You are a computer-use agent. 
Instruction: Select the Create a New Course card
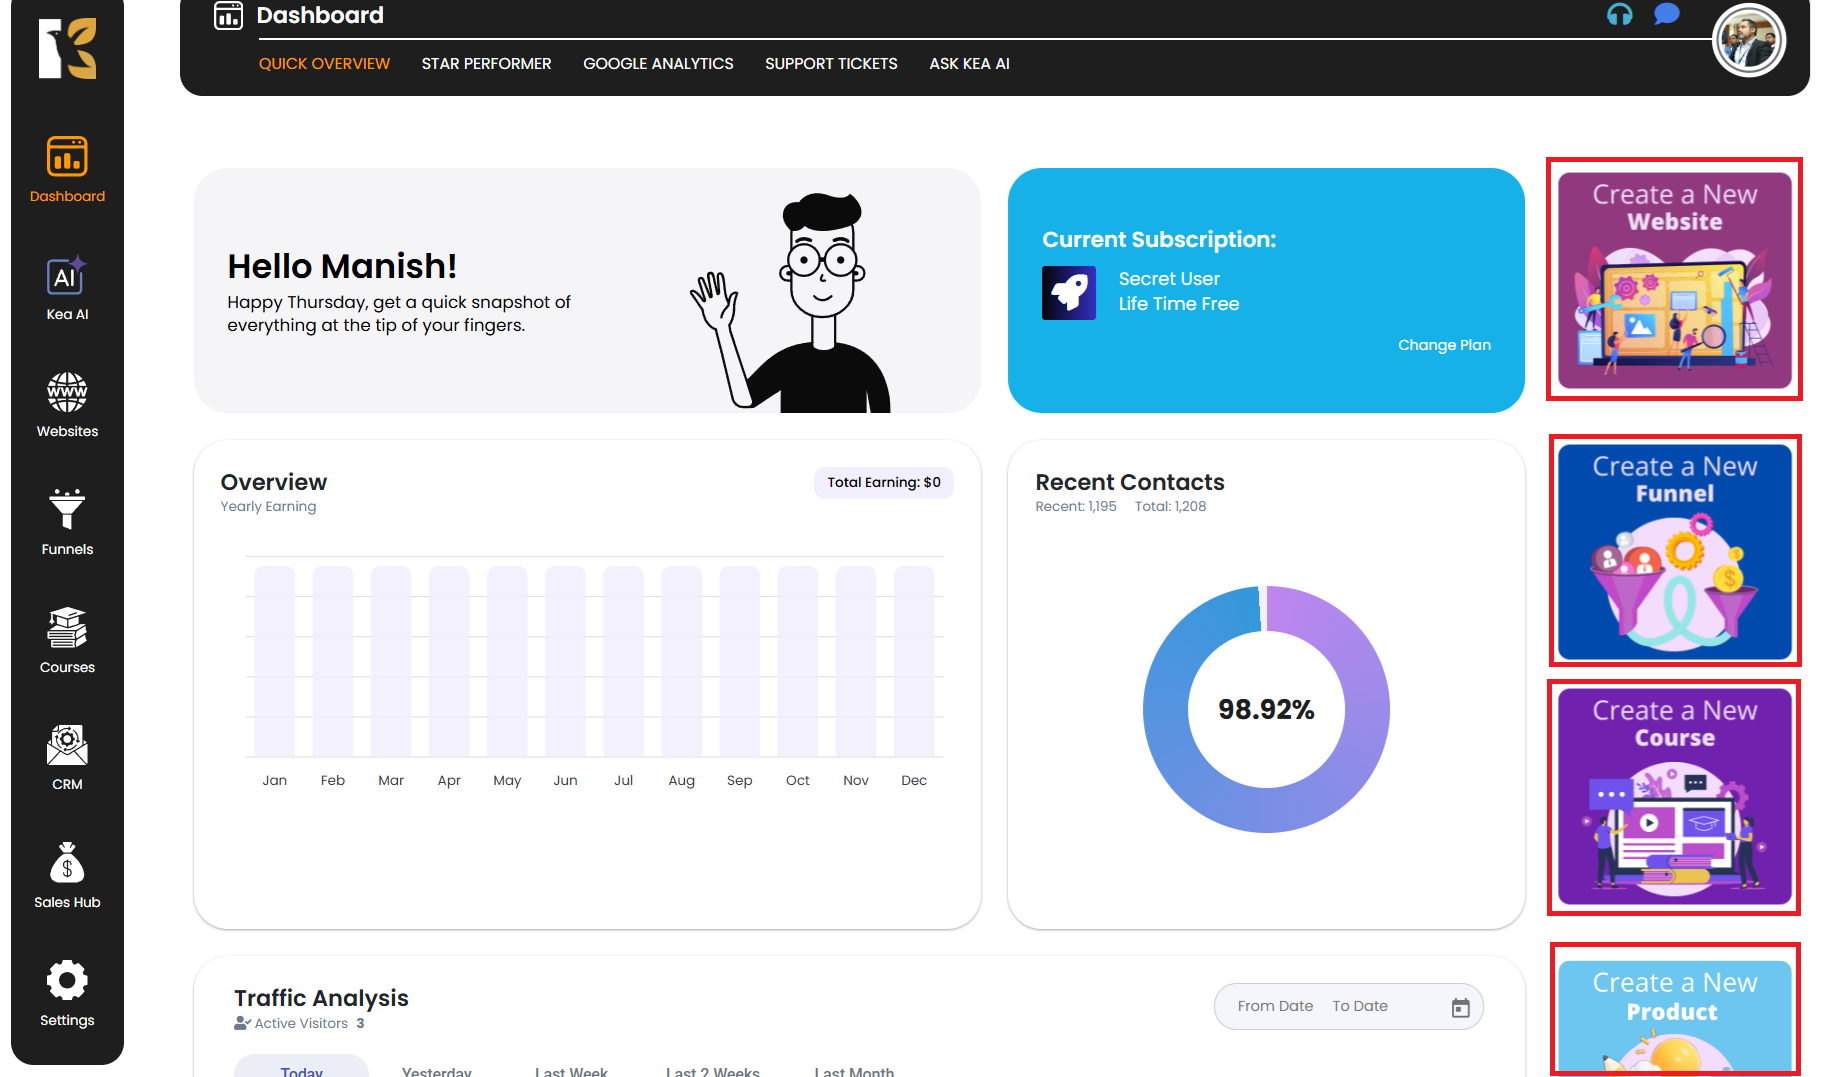click(x=1674, y=797)
